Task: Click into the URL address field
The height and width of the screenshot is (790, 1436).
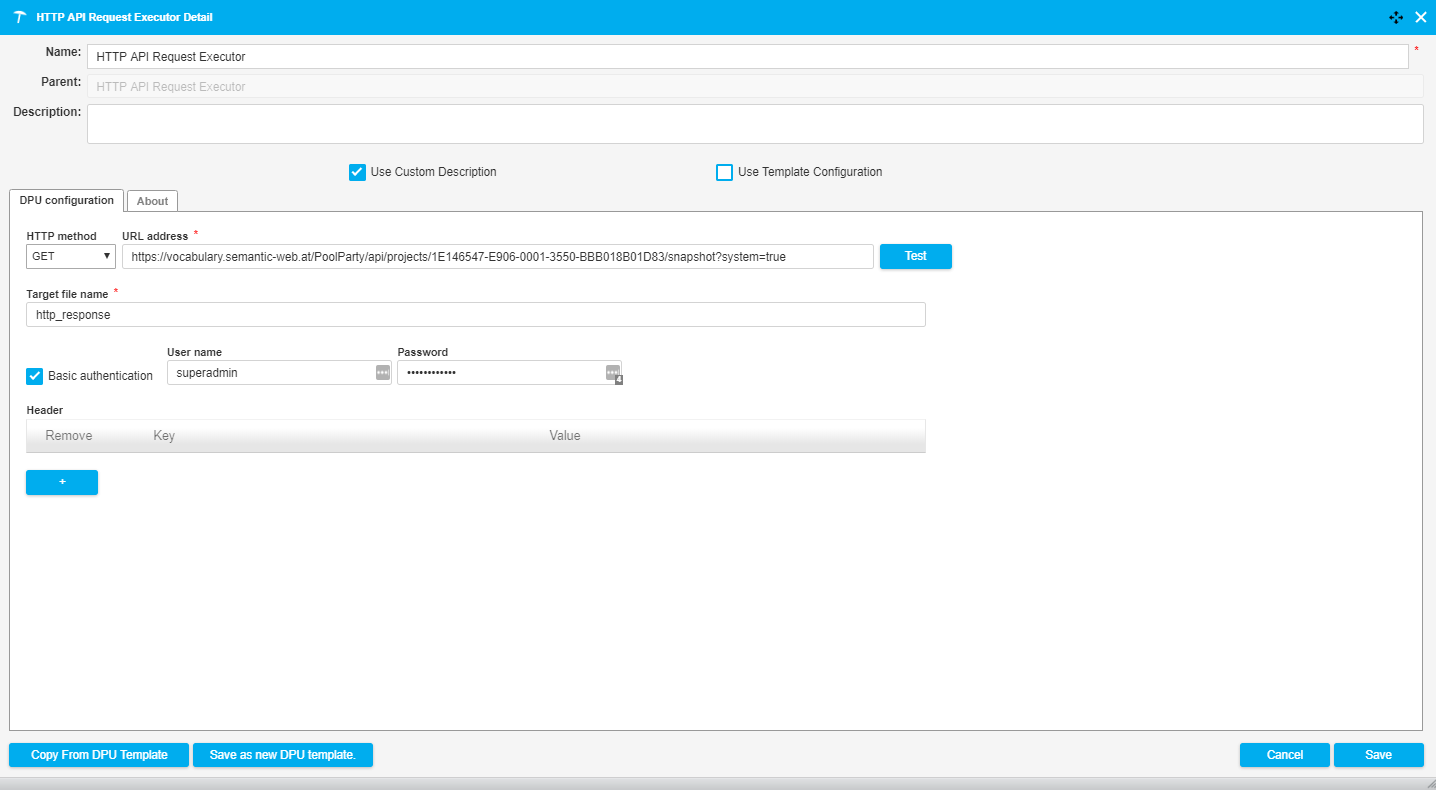Action: [x=498, y=257]
